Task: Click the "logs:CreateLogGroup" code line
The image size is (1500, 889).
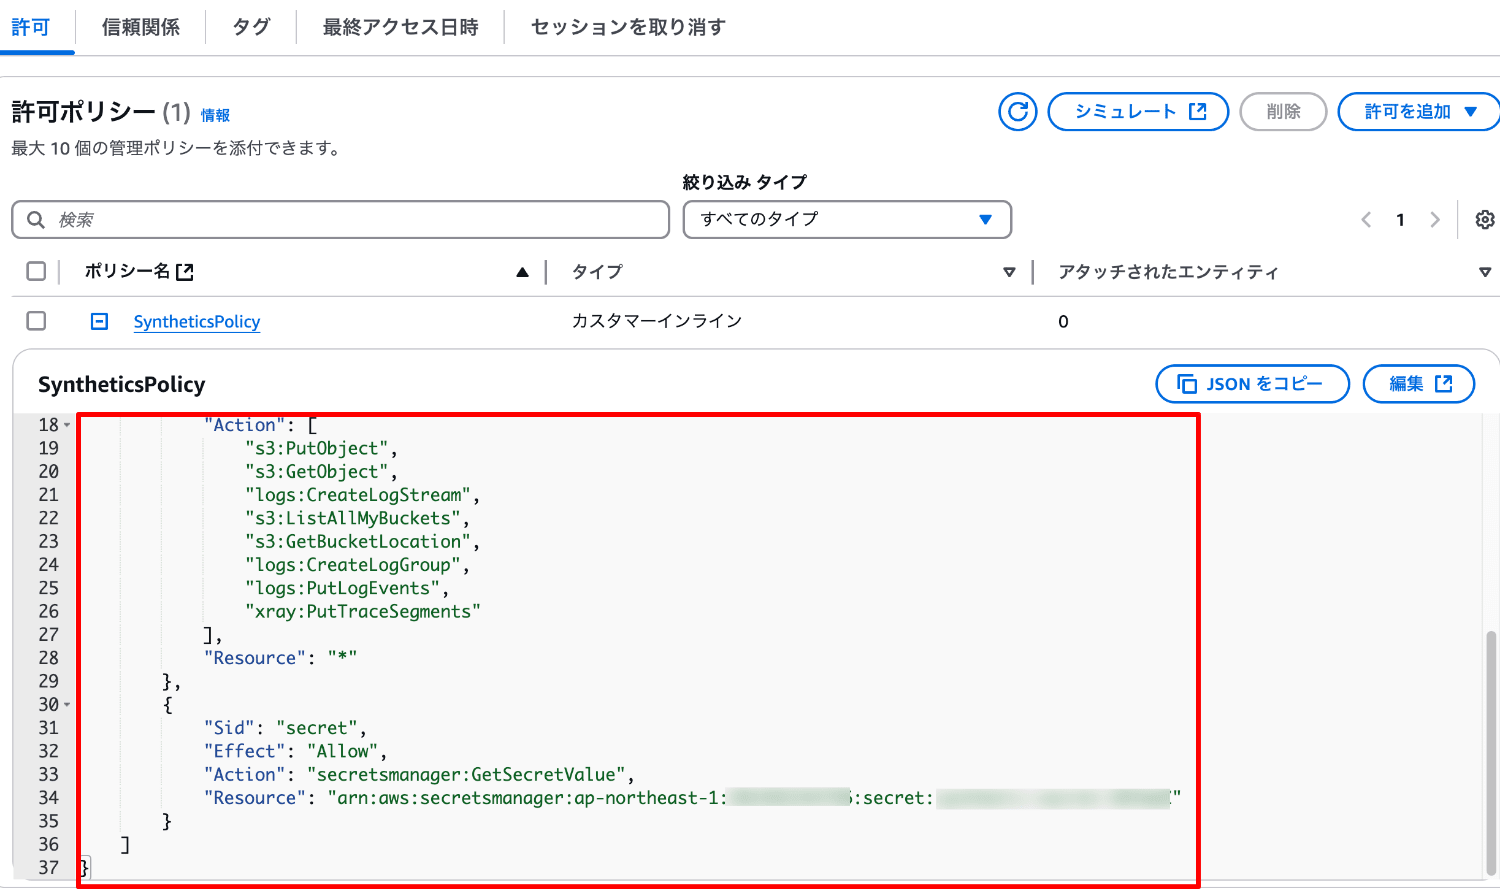Action: point(358,565)
